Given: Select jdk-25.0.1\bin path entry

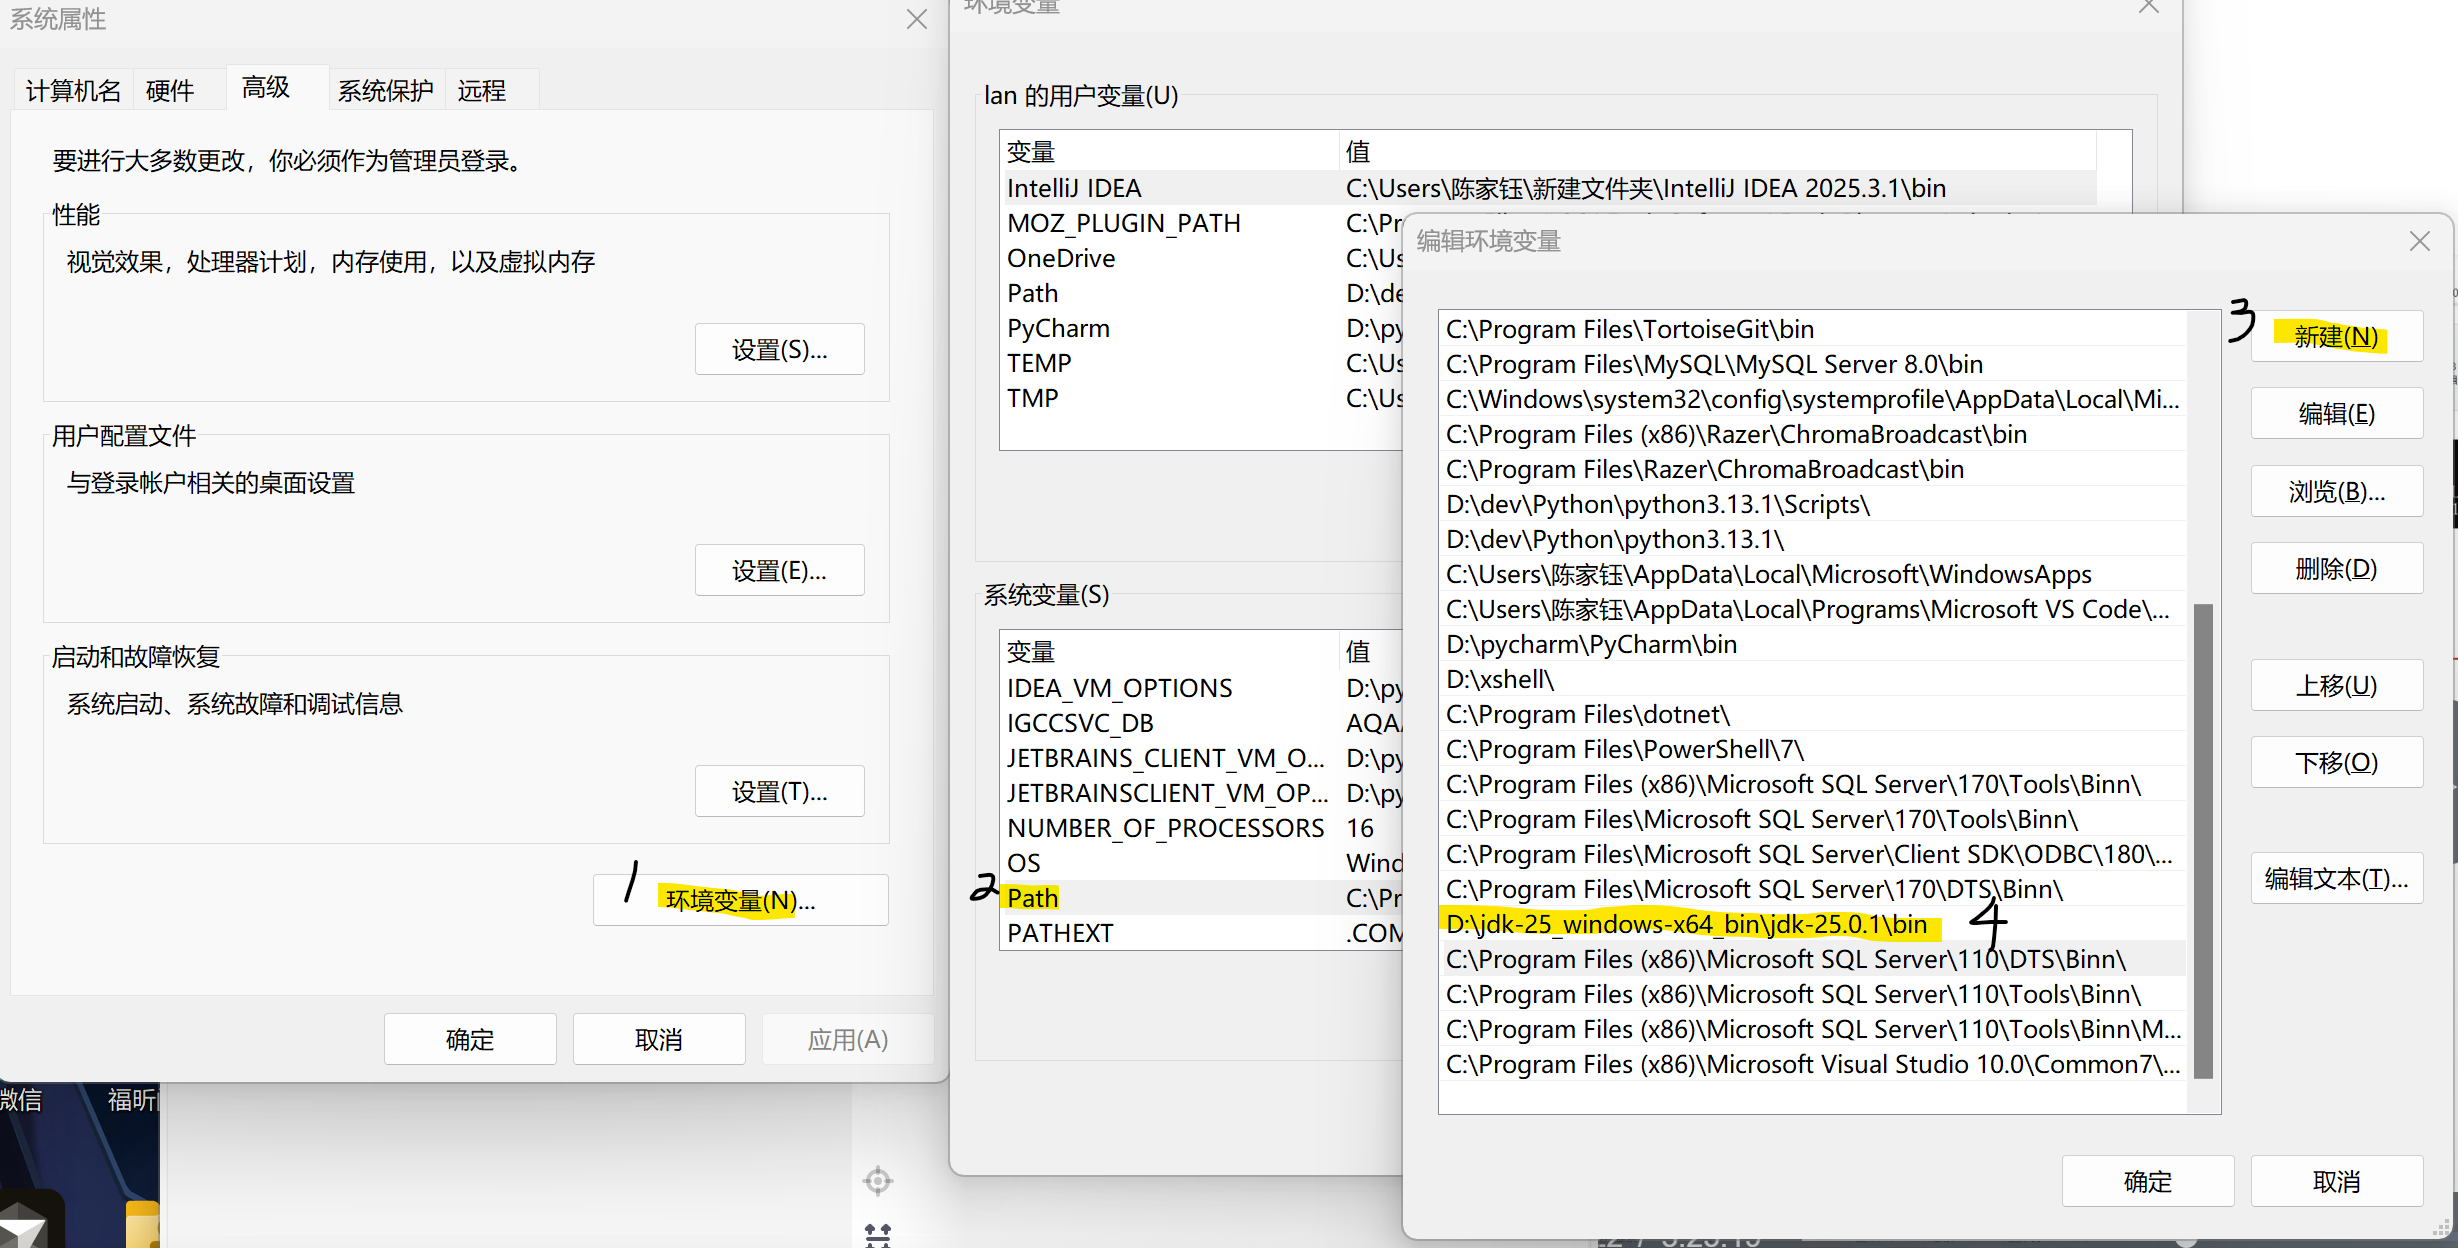Looking at the screenshot, I should point(1813,924).
